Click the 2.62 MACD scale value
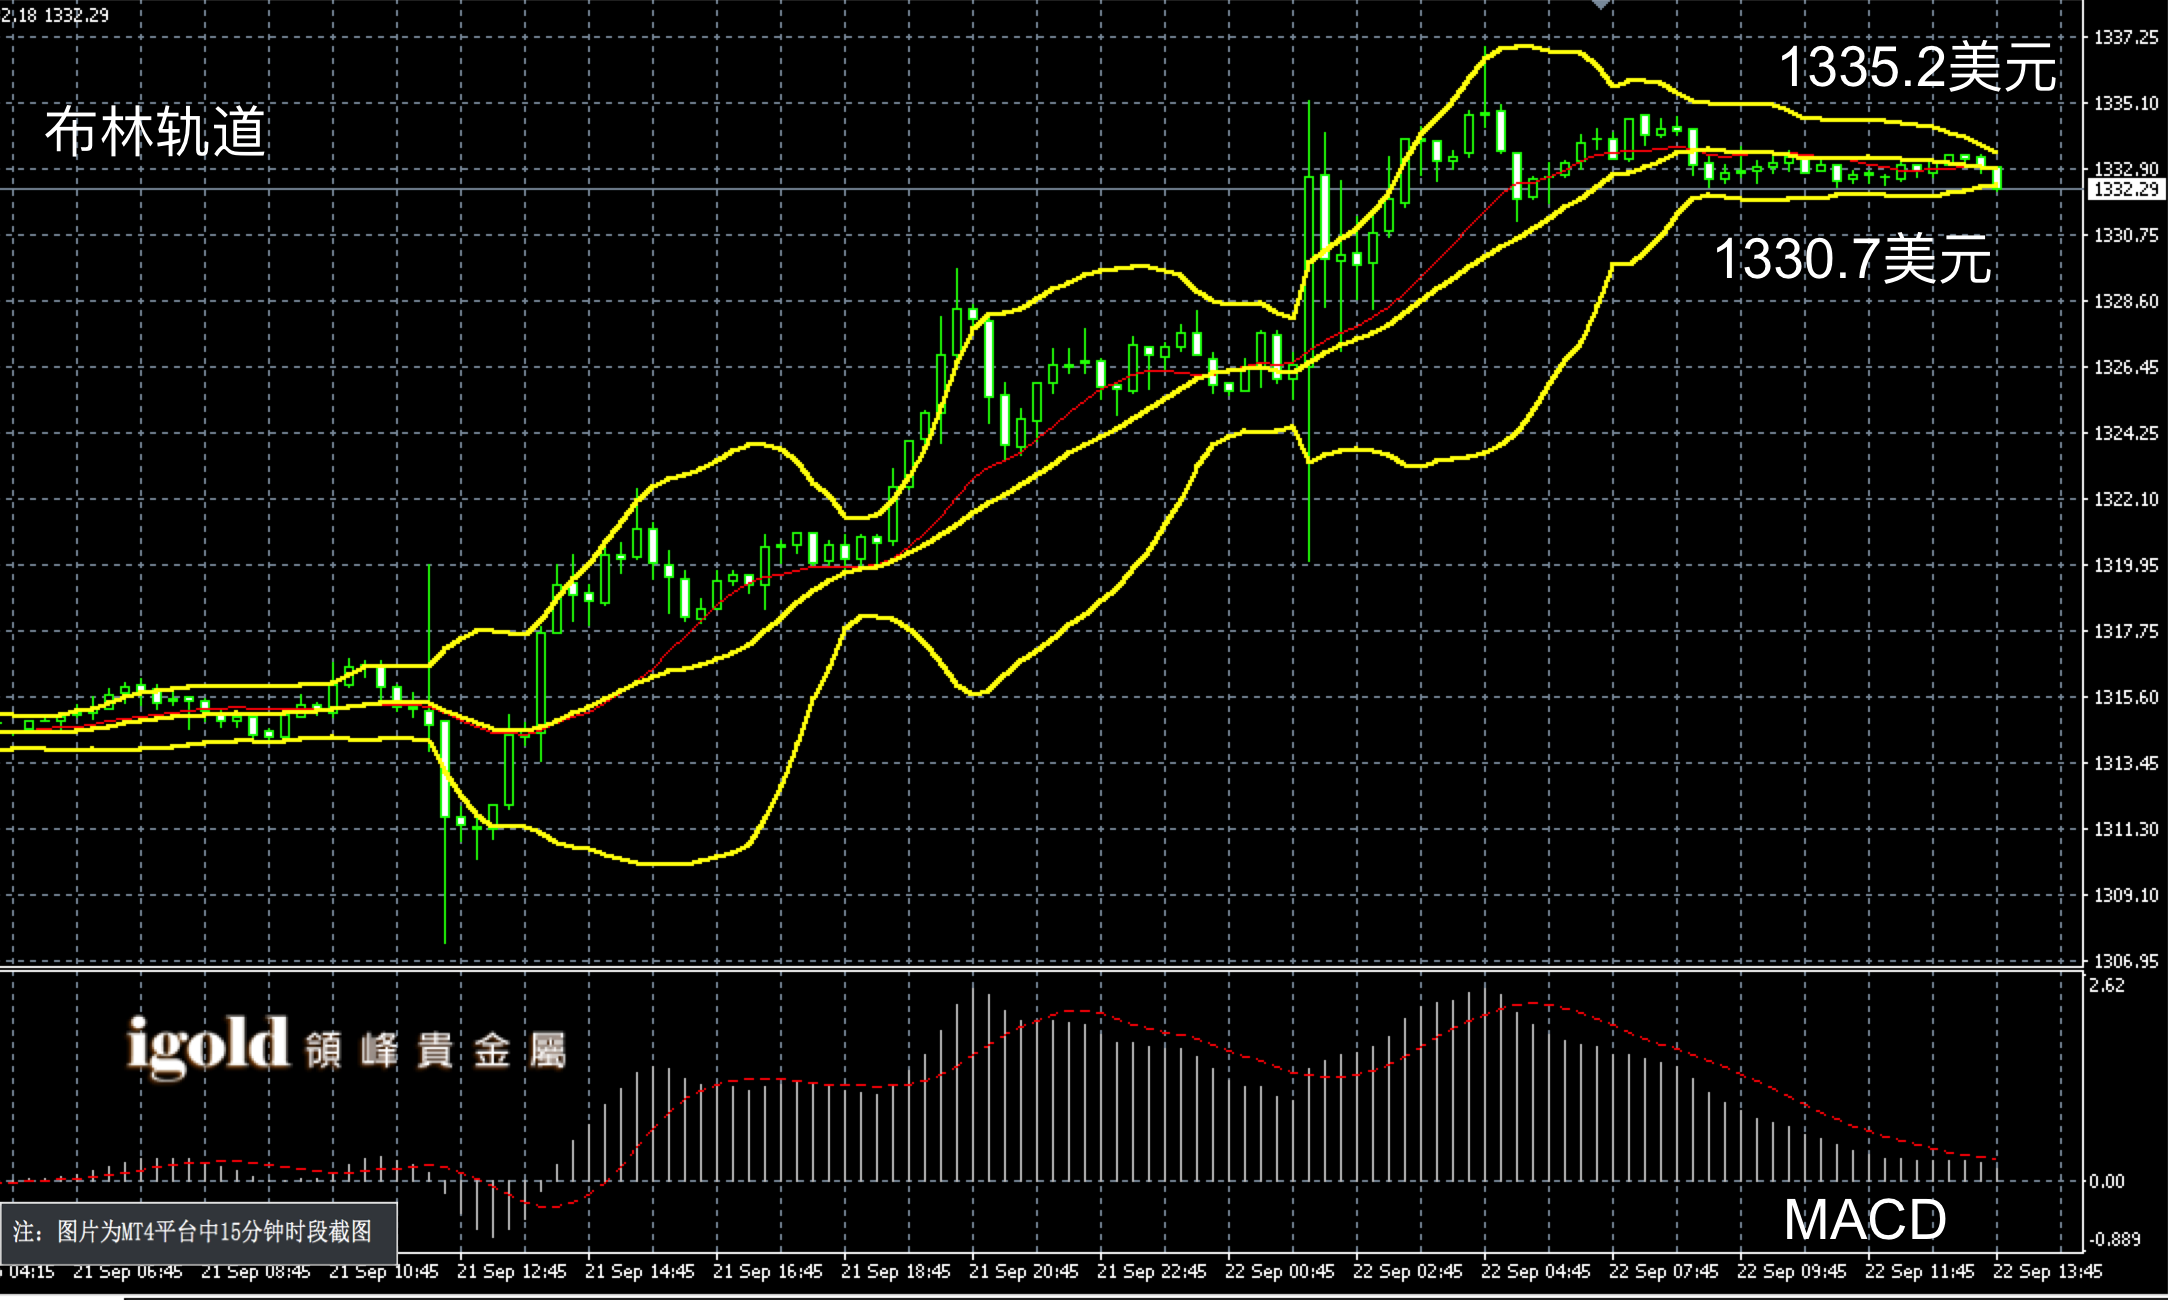 pyautogui.click(x=2107, y=986)
